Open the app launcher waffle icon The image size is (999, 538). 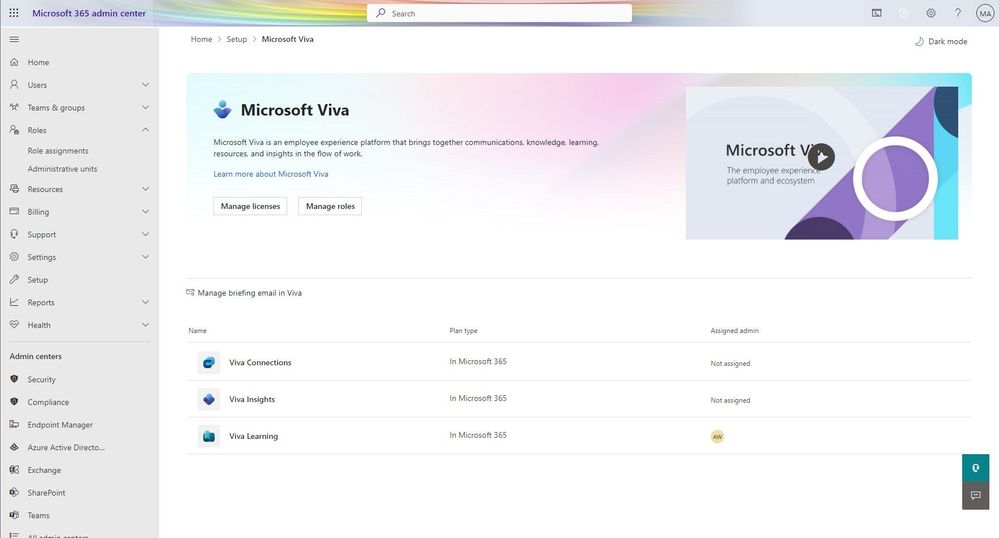click(14, 13)
